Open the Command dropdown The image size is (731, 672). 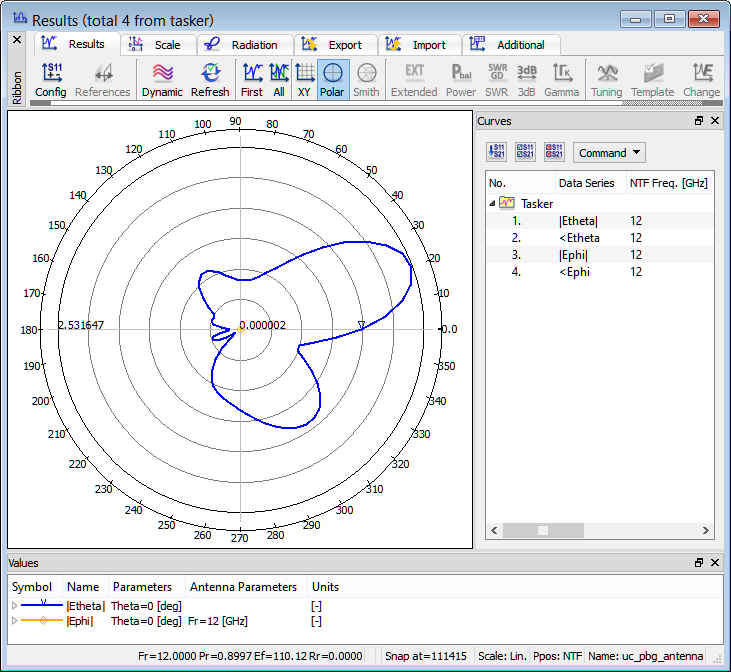coord(609,153)
